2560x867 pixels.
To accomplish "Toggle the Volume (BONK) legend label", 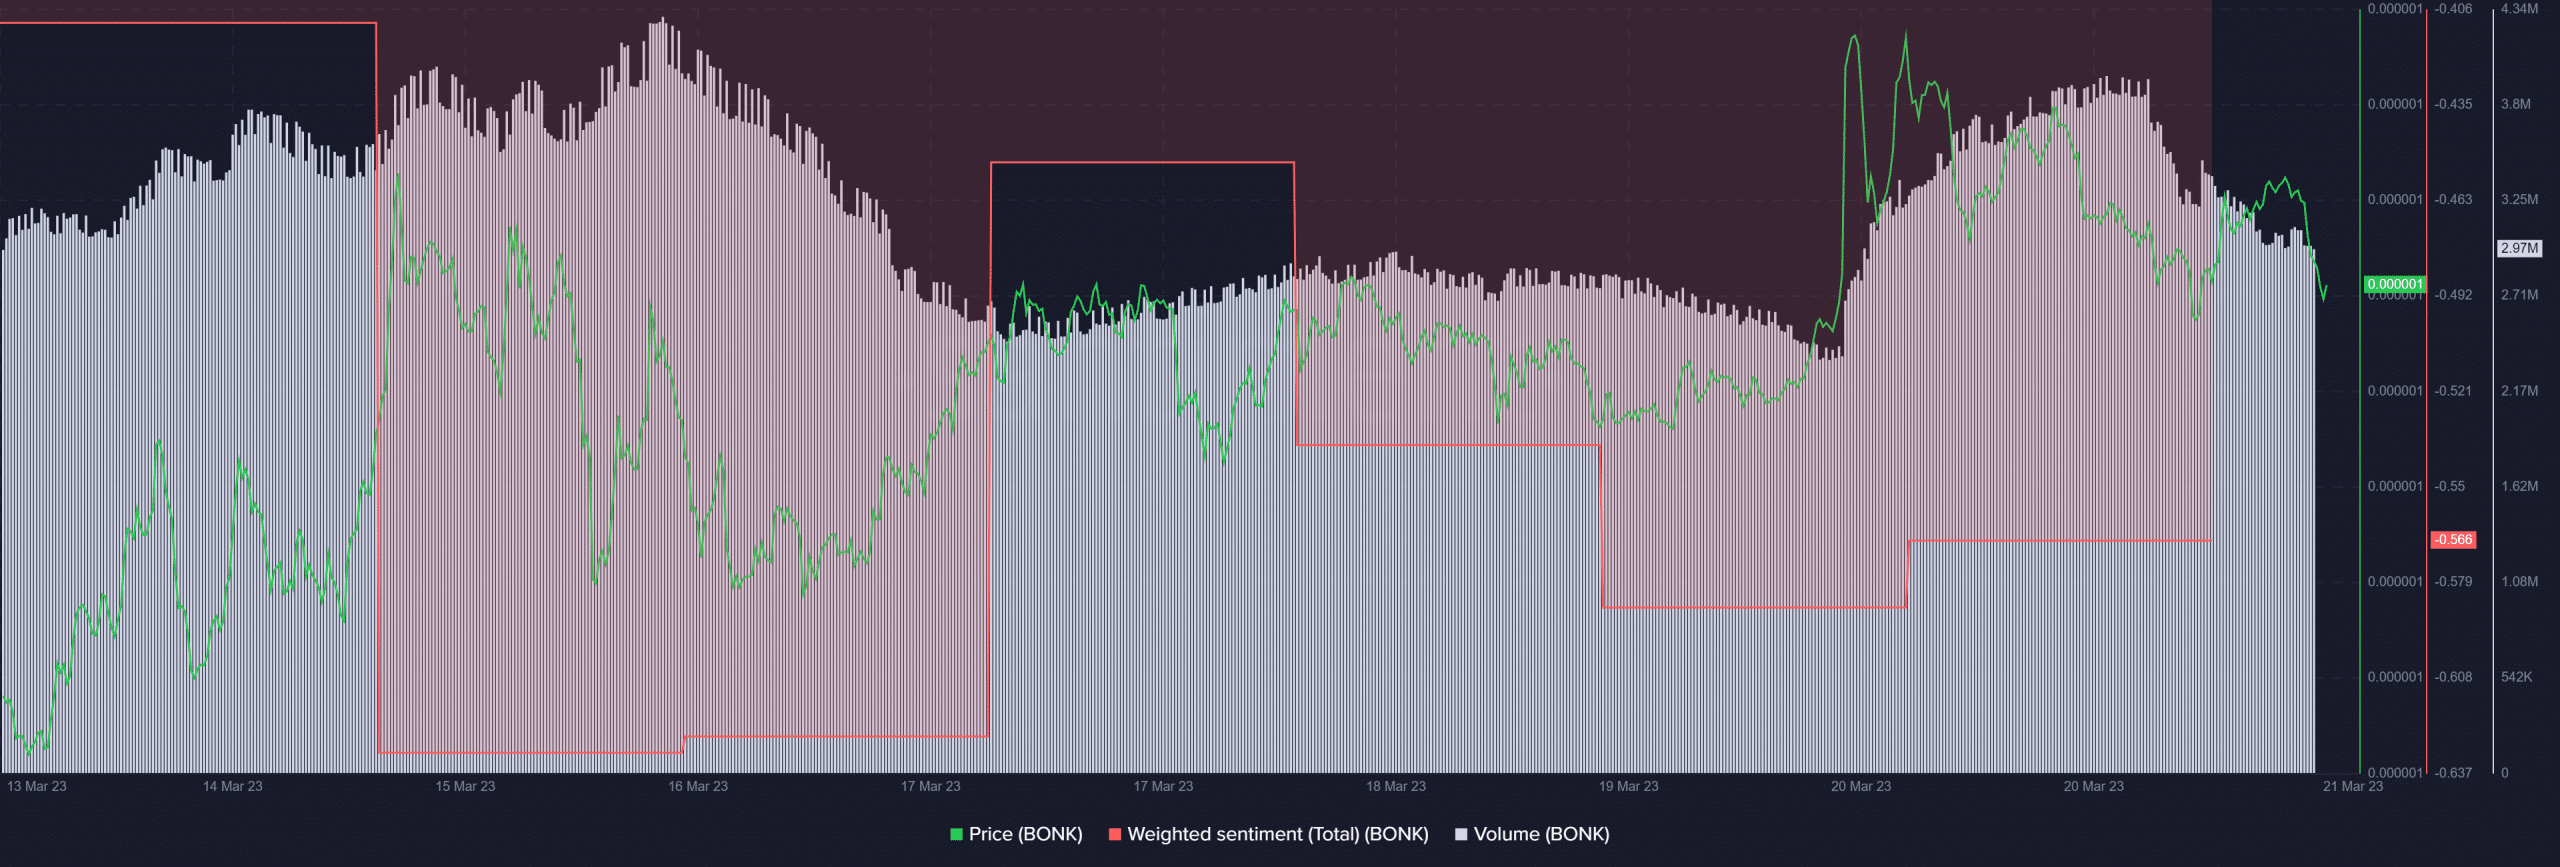I will 1541,834.
